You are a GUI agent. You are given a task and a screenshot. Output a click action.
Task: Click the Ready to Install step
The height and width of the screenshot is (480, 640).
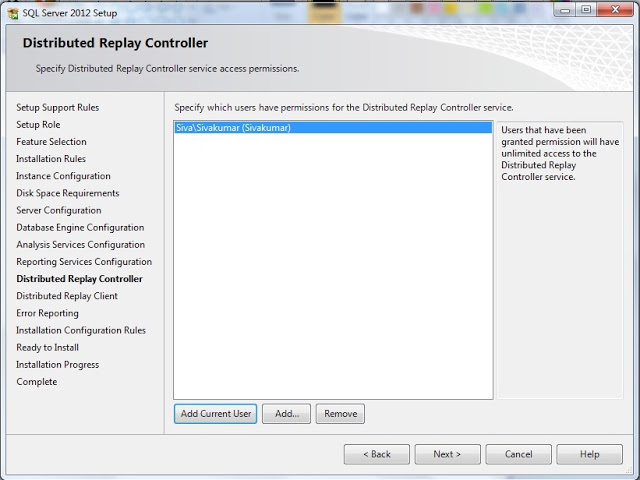[x=47, y=347]
